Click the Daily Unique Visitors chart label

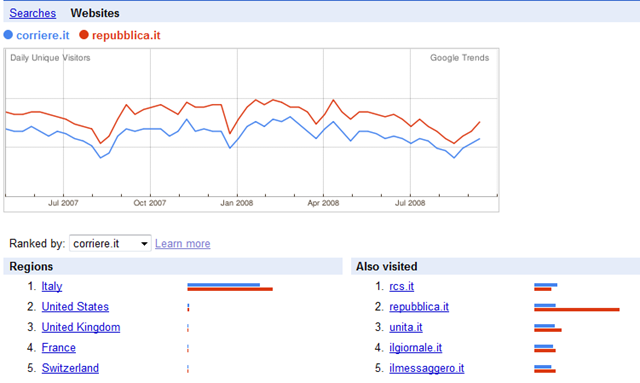[x=50, y=58]
